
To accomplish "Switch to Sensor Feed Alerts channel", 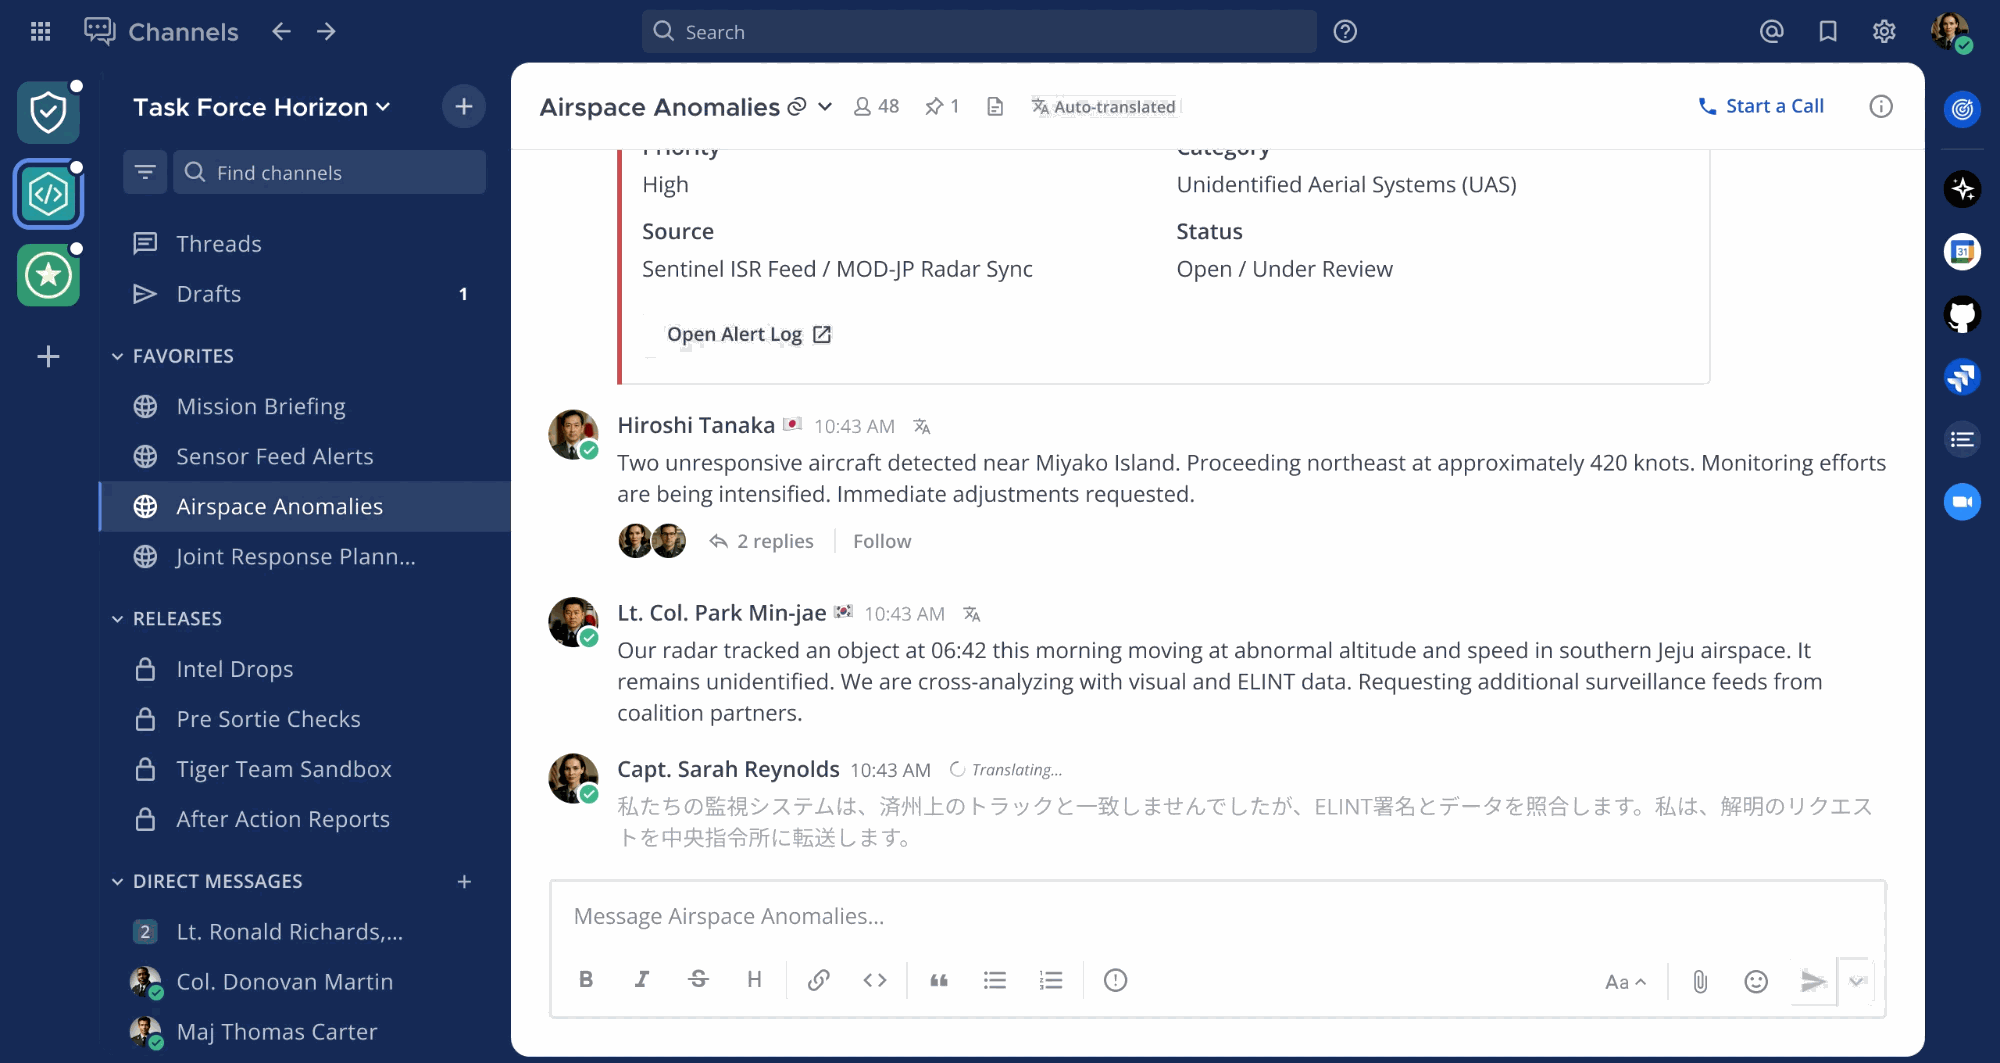I will coord(305,456).
